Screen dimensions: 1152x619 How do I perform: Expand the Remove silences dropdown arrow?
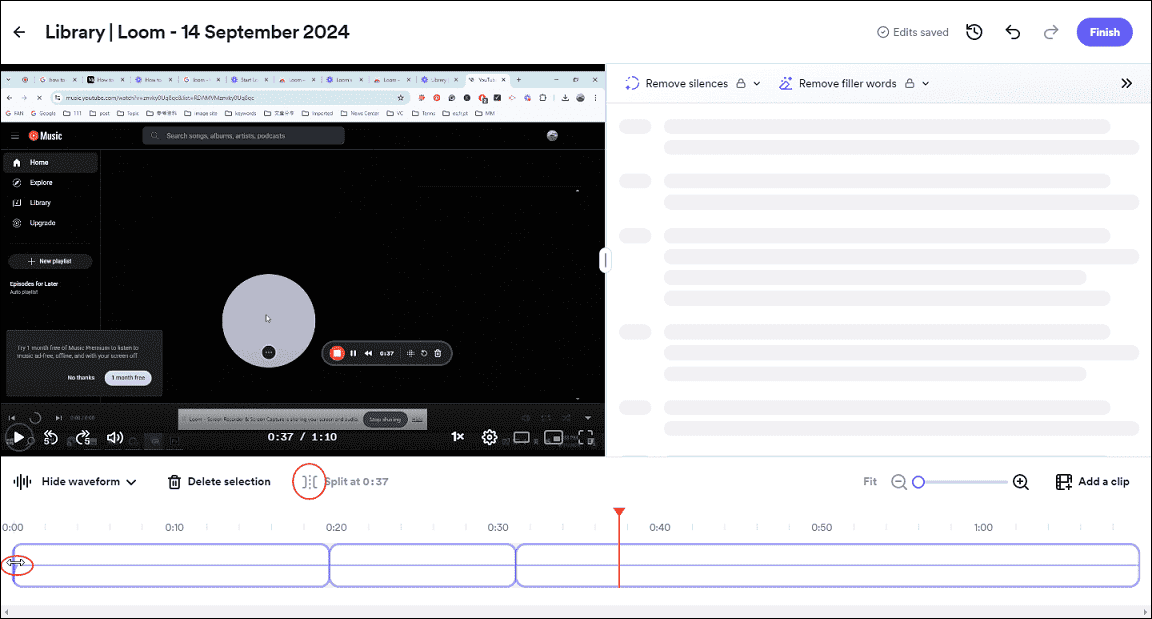click(757, 84)
